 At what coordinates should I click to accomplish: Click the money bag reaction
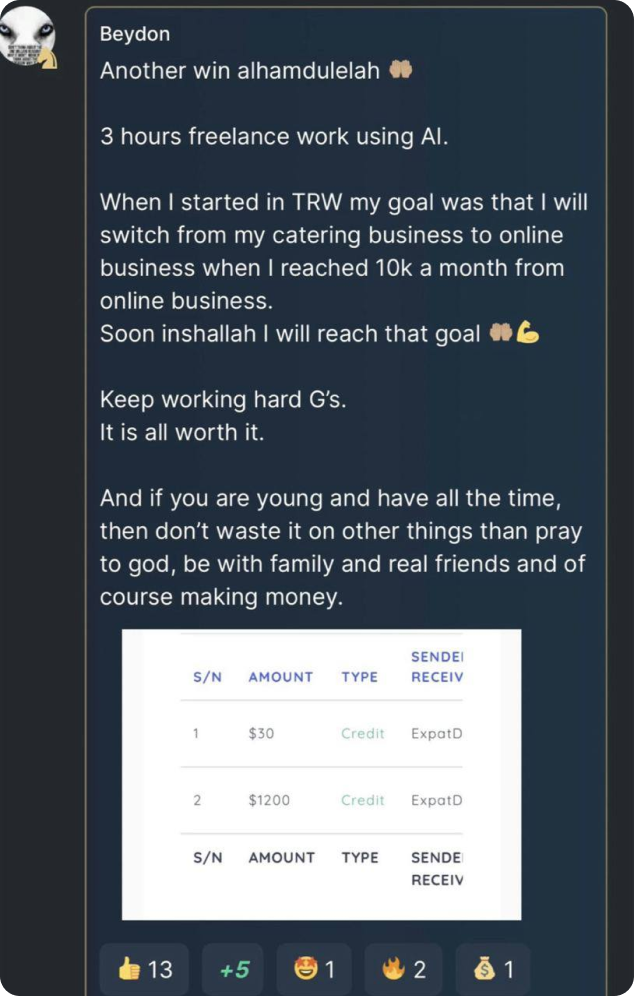492,968
